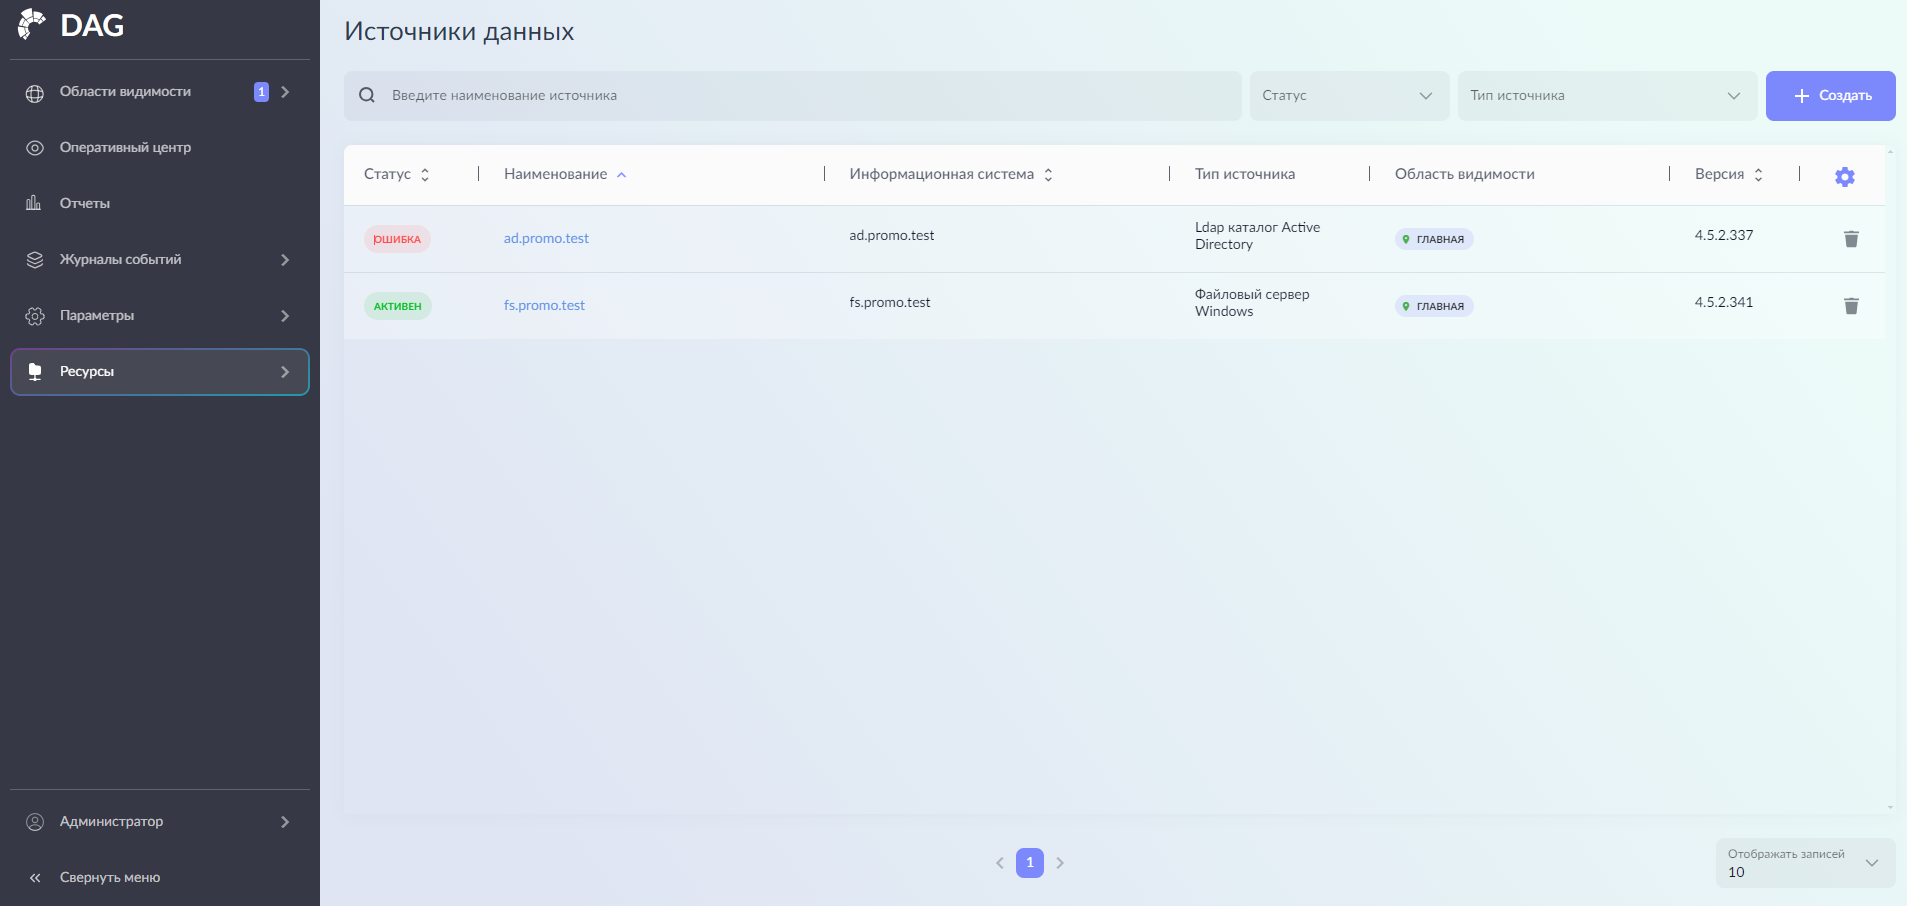The width and height of the screenshot is (1907, 906).
Task: Click the bar chart icon for Отчеты
Action: [x=34, y=203]
